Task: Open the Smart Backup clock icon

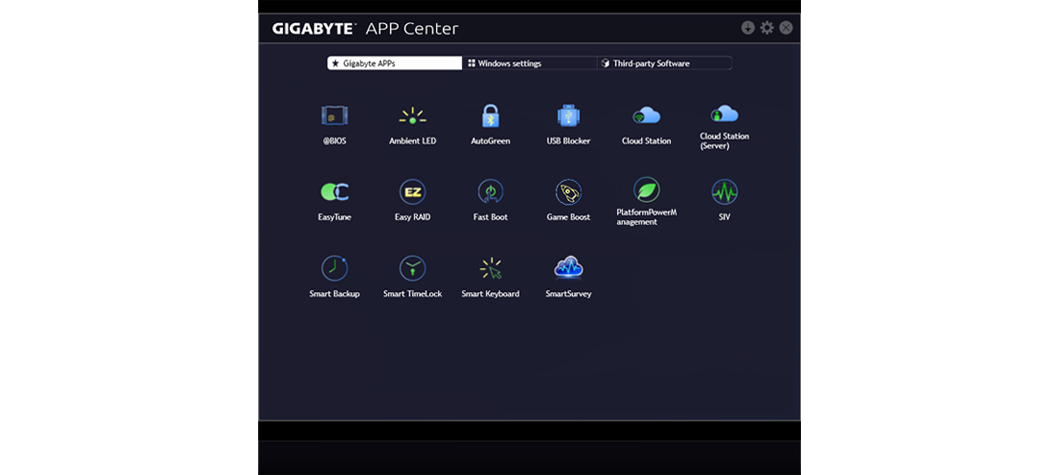Action: click(335, 268)
